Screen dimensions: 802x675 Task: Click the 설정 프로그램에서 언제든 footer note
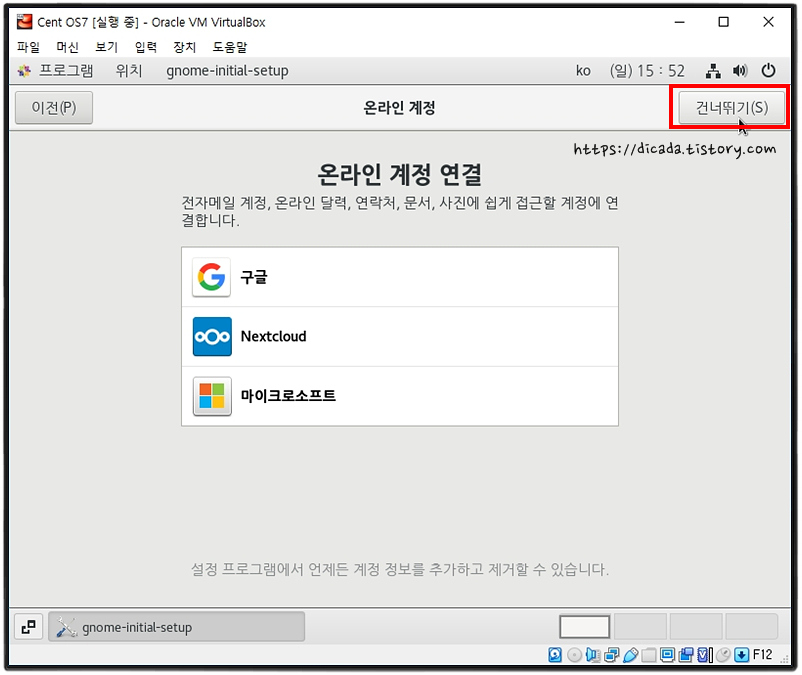click(400, 569)
